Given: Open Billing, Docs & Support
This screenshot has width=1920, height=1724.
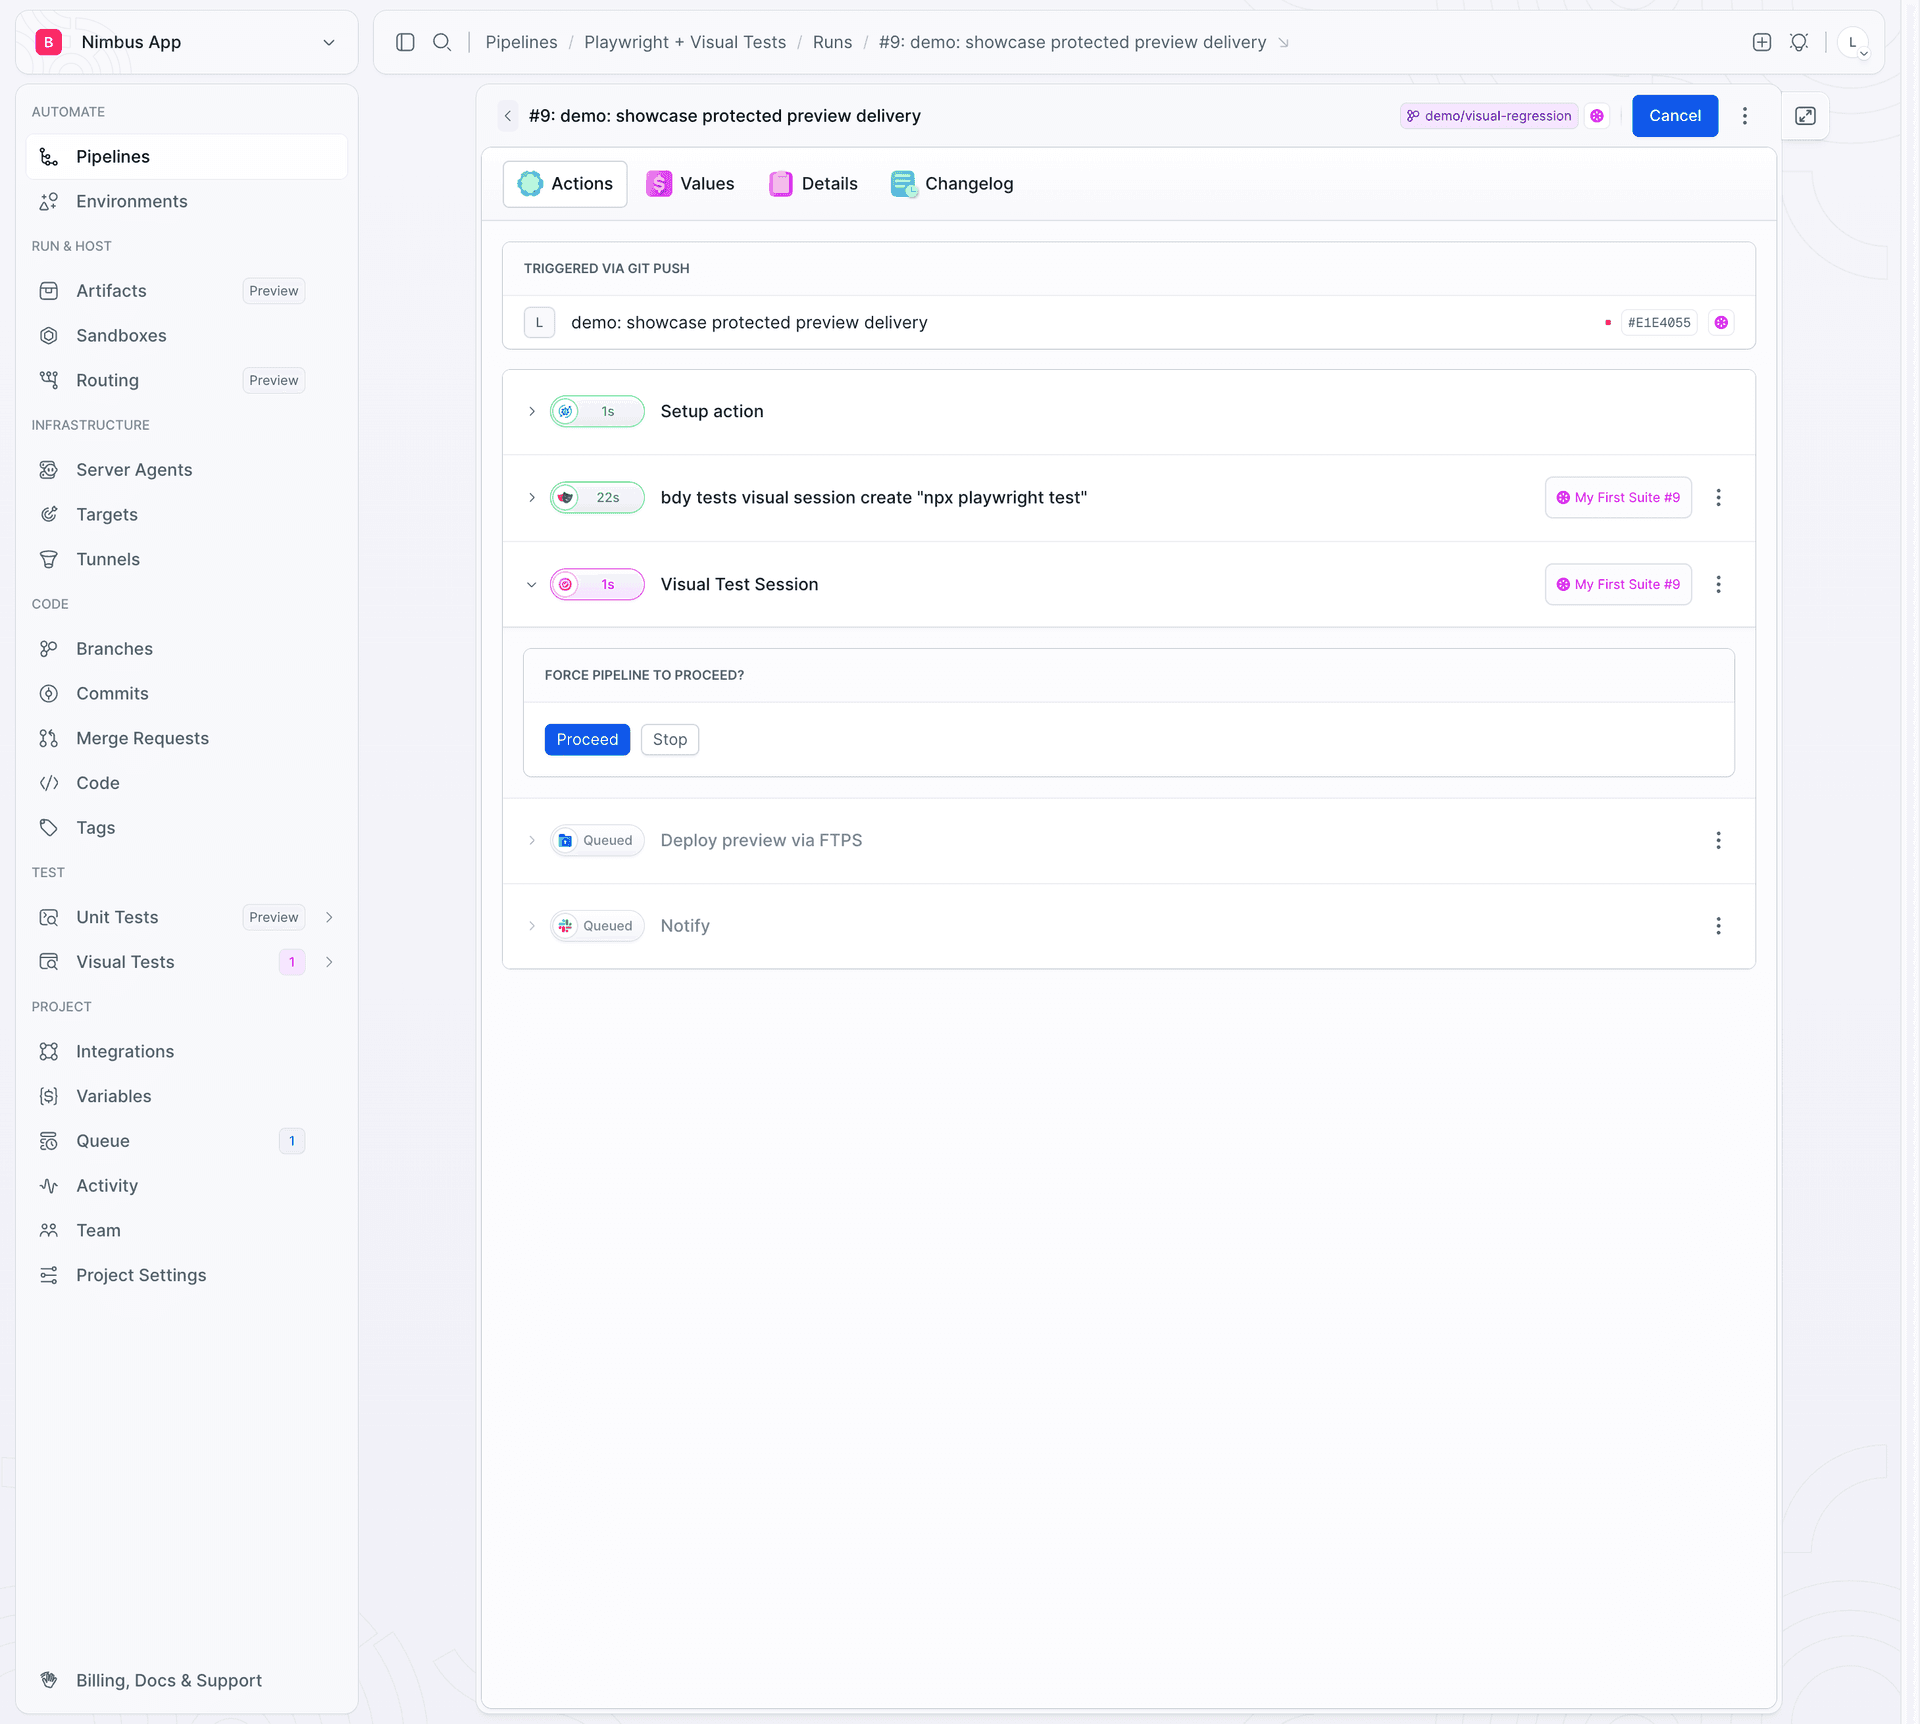Looking at the screenshot, I should point(186,1680).
